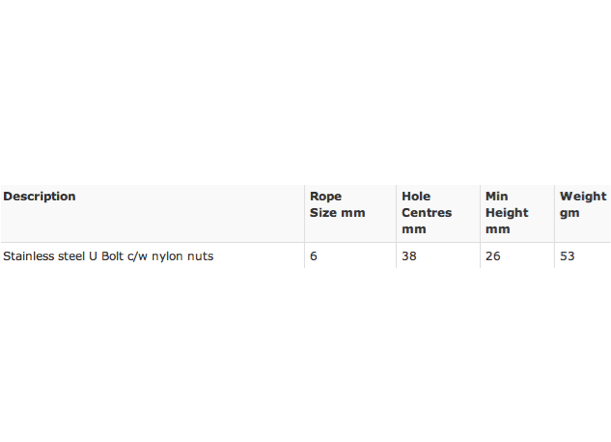The image size is (611, 442).
Task: Select the rope size value 6
Action: [x=314, y=256]
